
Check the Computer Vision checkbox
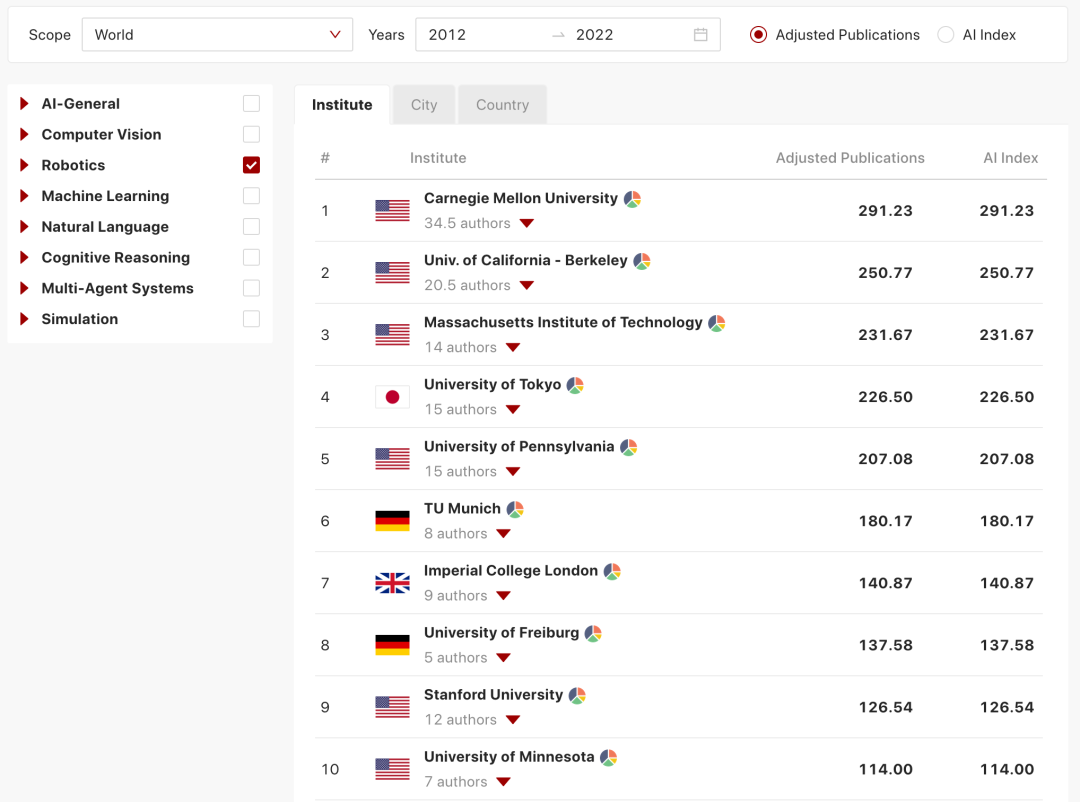click(251, 134)
